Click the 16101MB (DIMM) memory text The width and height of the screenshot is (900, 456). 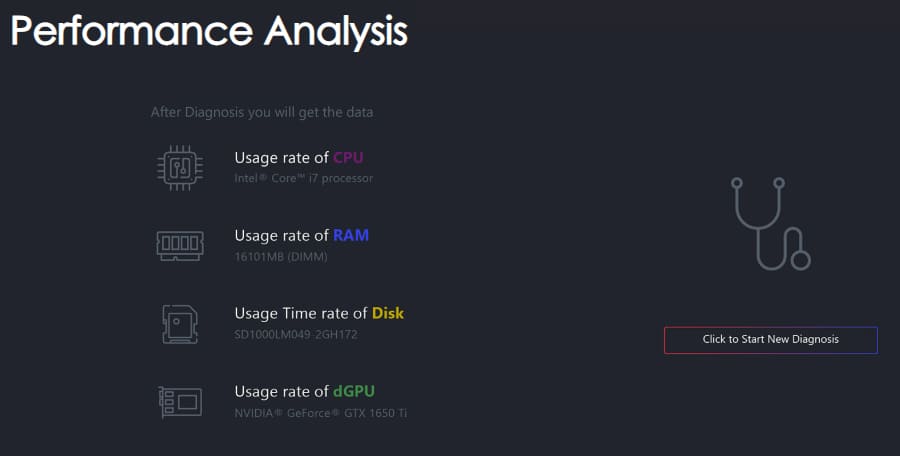point(281,256)
